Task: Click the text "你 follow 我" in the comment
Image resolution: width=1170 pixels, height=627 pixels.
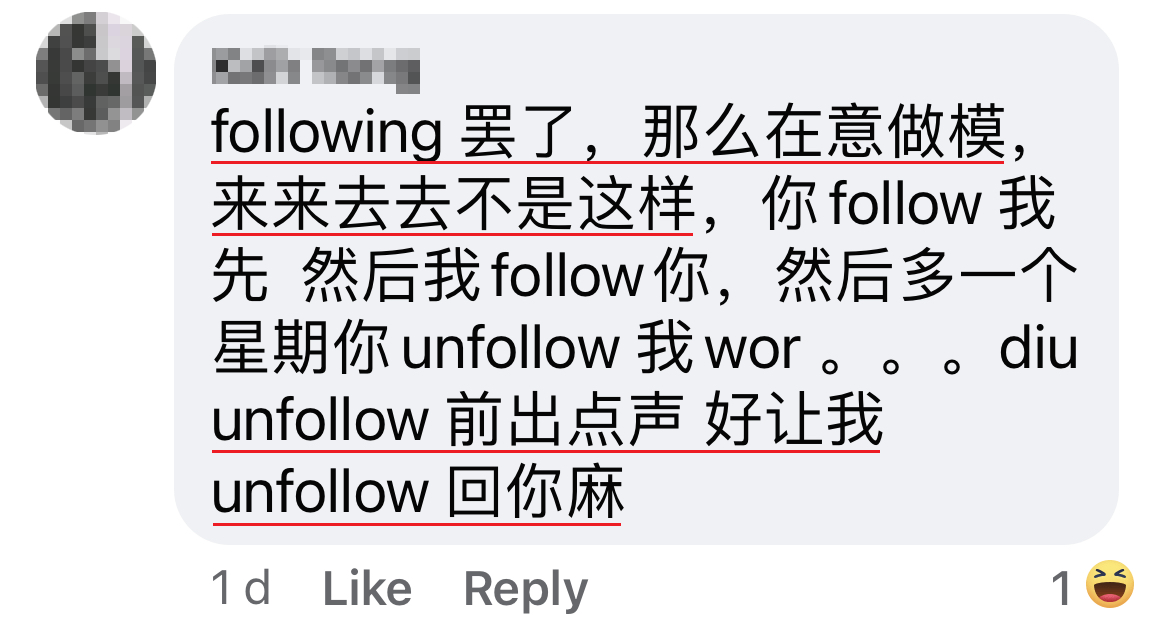Action: coord(908,204)
